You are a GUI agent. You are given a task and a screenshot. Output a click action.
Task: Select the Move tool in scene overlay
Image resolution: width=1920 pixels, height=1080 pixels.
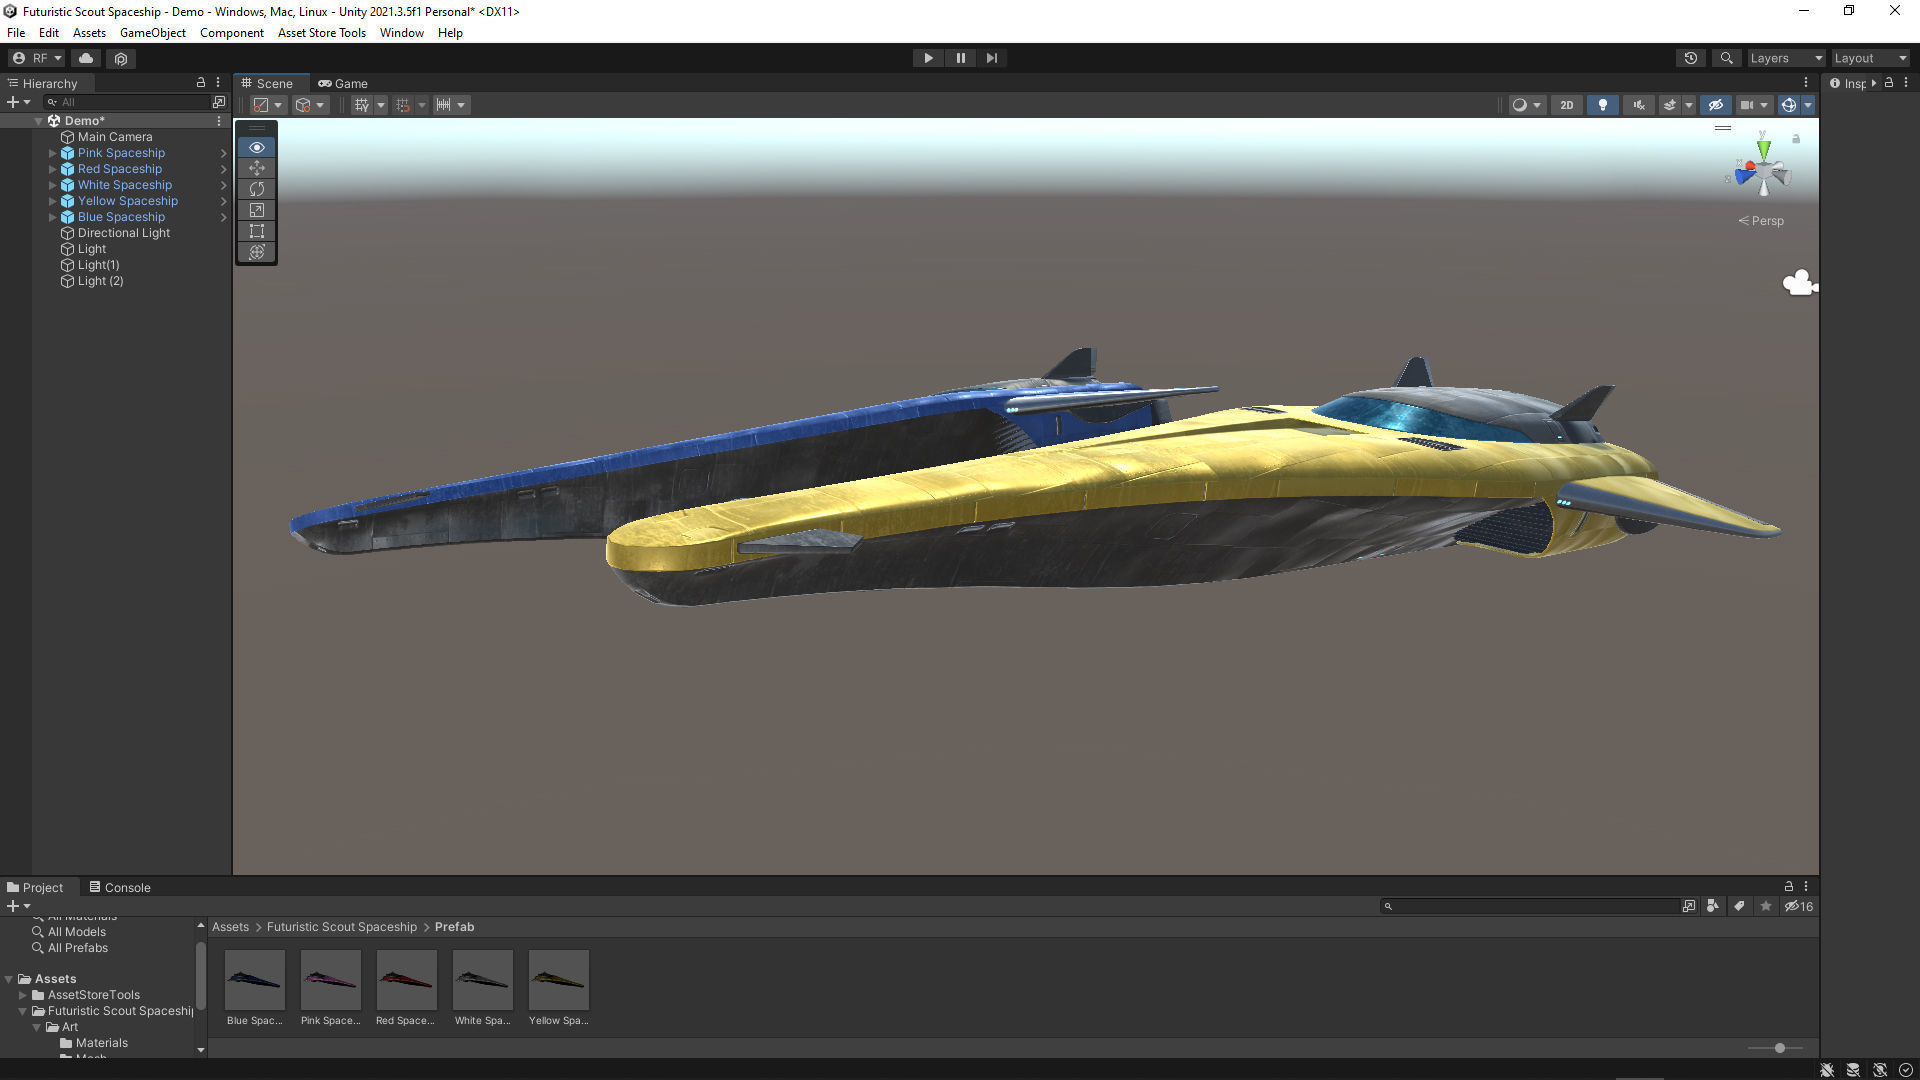click(257, 168)
